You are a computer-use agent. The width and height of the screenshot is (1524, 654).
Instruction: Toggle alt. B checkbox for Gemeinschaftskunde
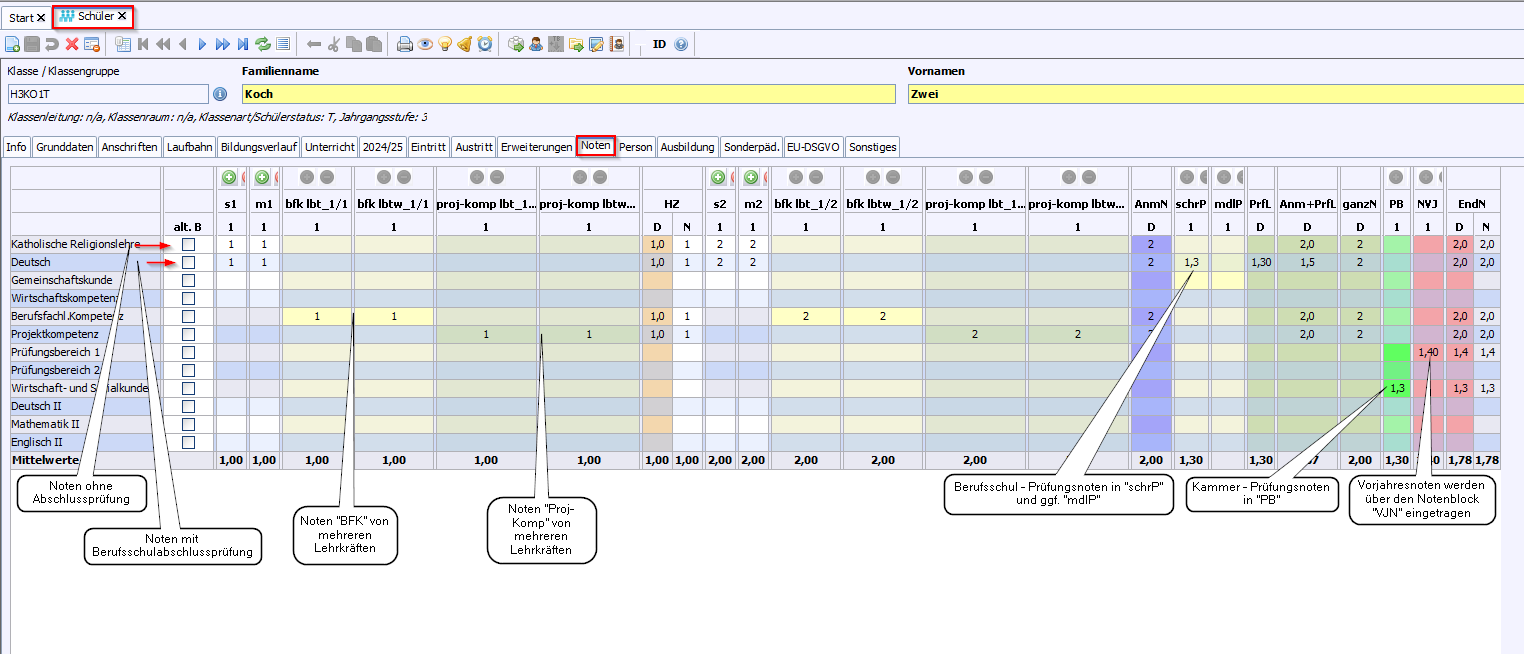click(188, 281)
